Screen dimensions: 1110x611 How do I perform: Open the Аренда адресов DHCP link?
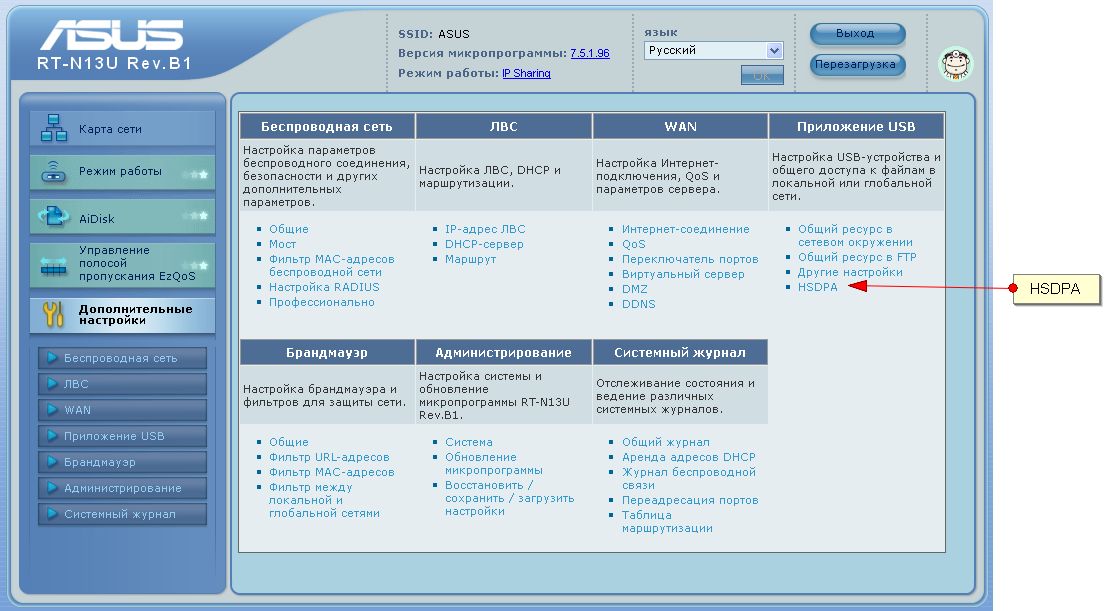tap(689, 457)
